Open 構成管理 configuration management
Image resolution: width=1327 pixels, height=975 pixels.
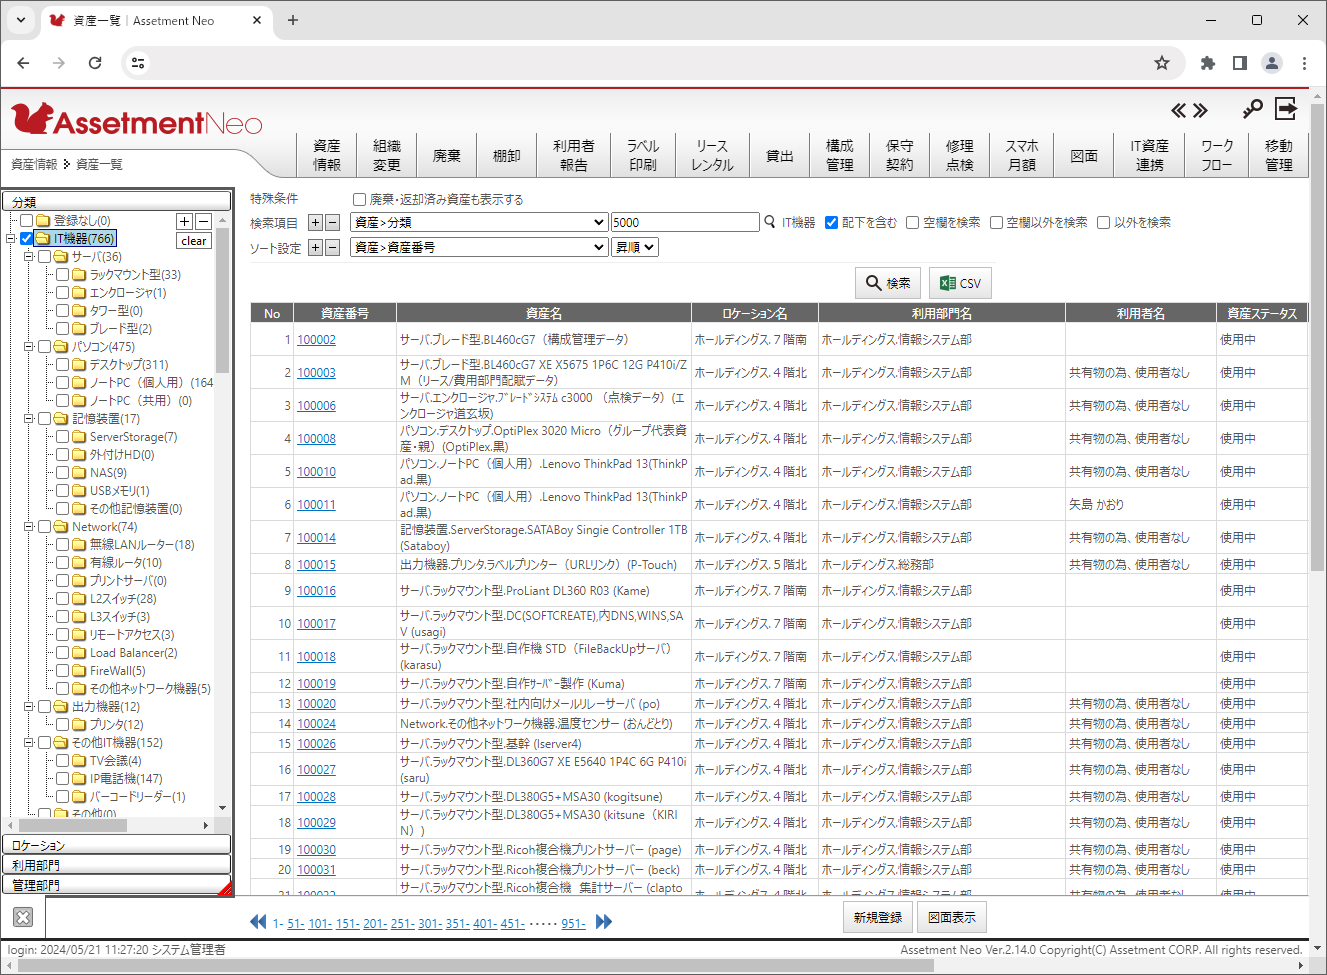[x=840, y=154]
